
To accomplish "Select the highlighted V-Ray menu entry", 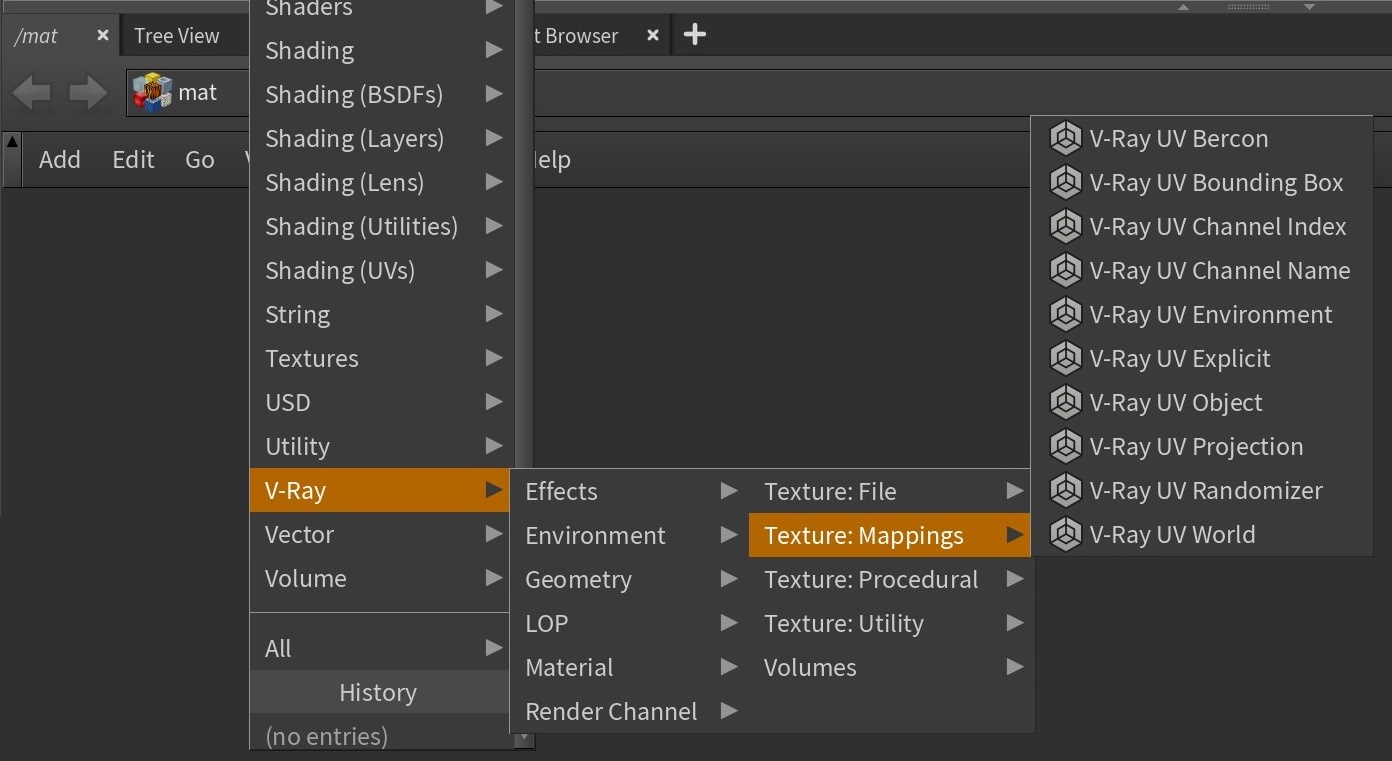I will click(x=380, y=490).
